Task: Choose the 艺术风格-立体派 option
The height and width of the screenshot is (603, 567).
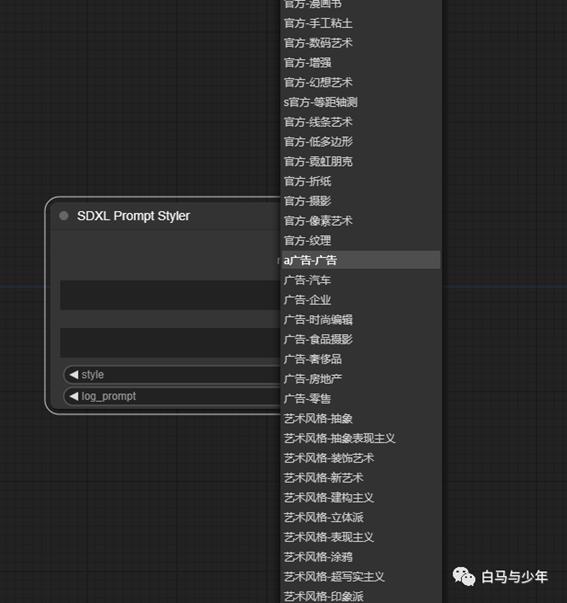Action: click(361, 517)
